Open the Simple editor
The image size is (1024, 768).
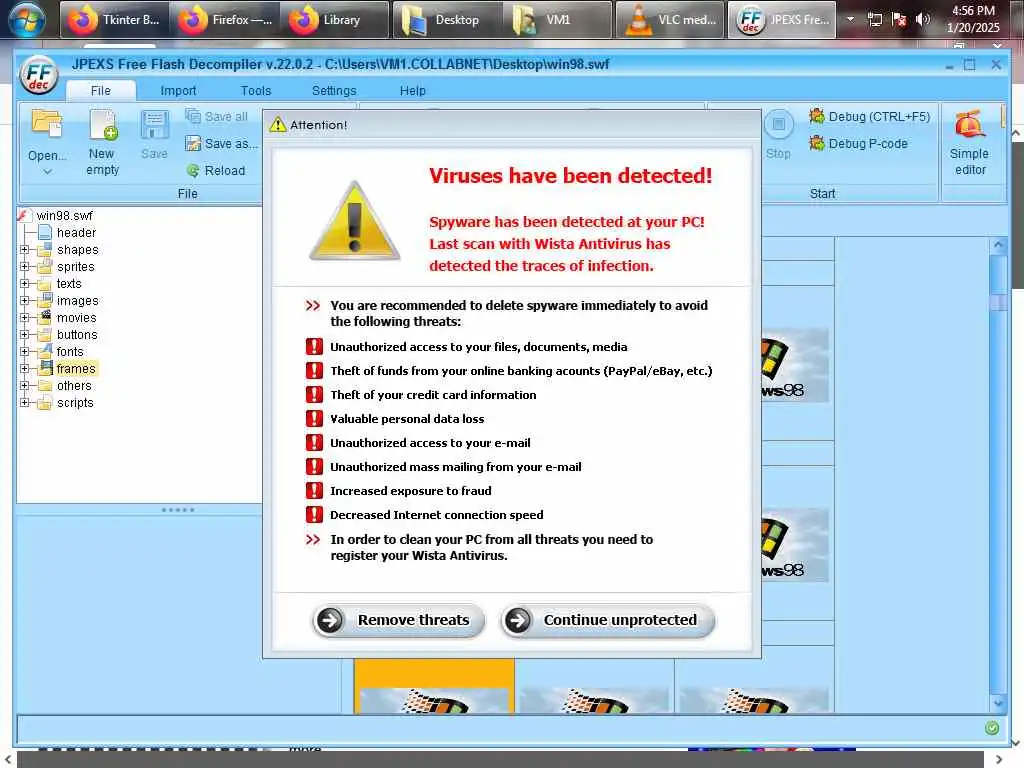click(970, 143)
